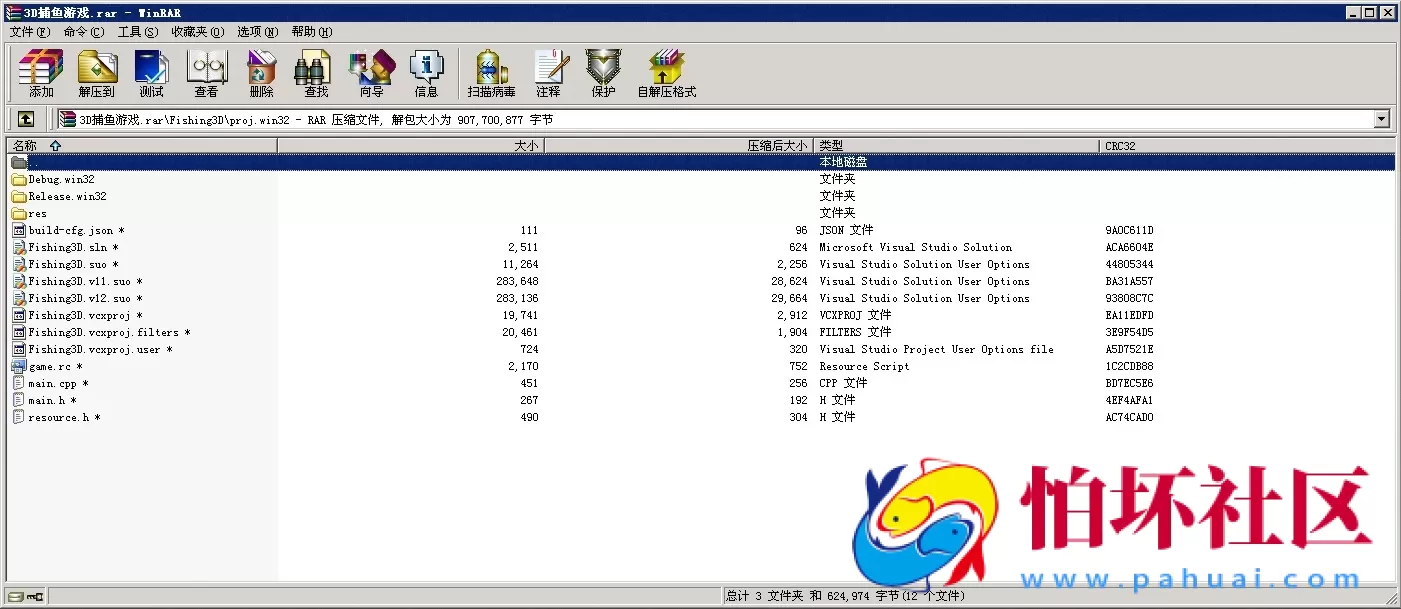Screen dimensions: 1401x609
Task: Open search via the 查找 (Find) icon
Action: pos(314,72)
